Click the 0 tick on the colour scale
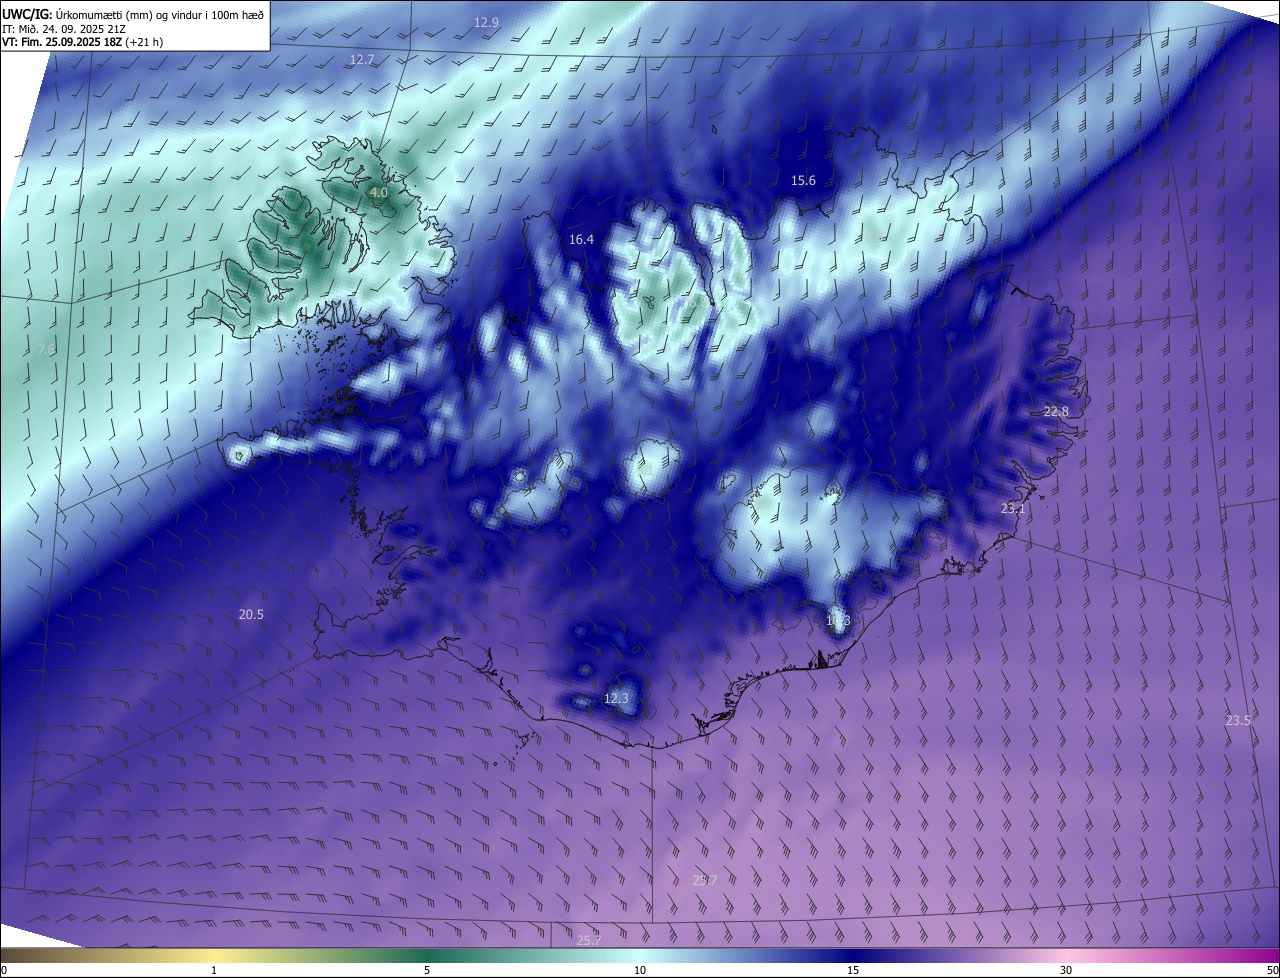 point(4,970)
